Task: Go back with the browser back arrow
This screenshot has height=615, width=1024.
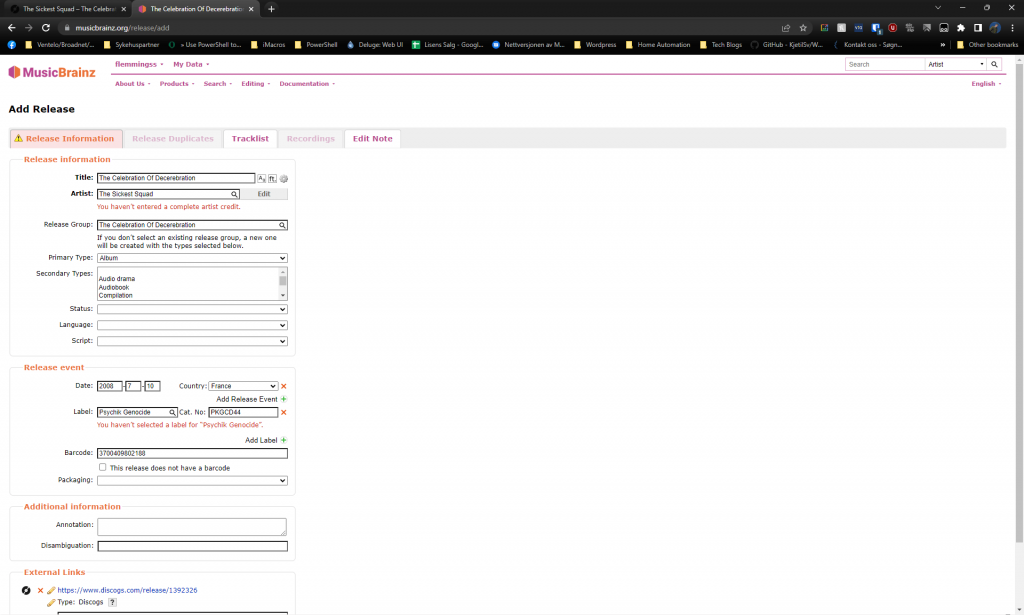Action: (x=11, y=27)
